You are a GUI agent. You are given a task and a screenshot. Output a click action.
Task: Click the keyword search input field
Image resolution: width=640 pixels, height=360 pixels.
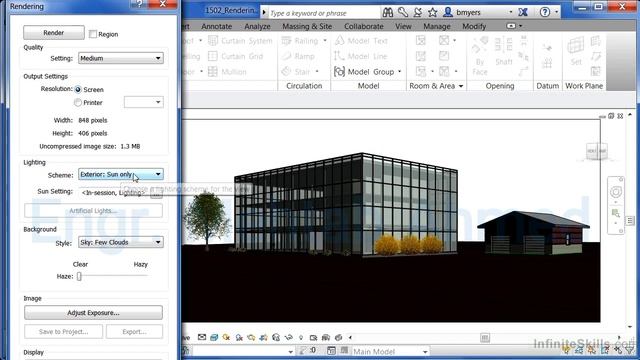[324, 13]
